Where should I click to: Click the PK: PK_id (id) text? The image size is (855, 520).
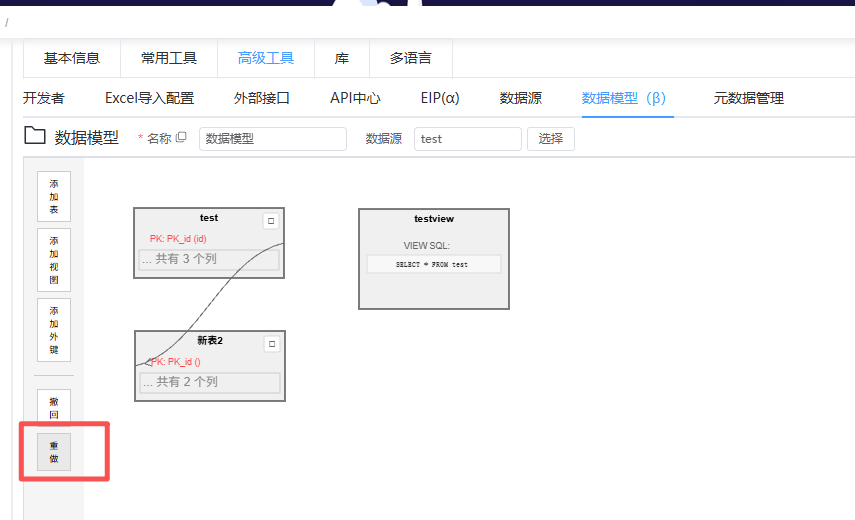tap(178, 239)
